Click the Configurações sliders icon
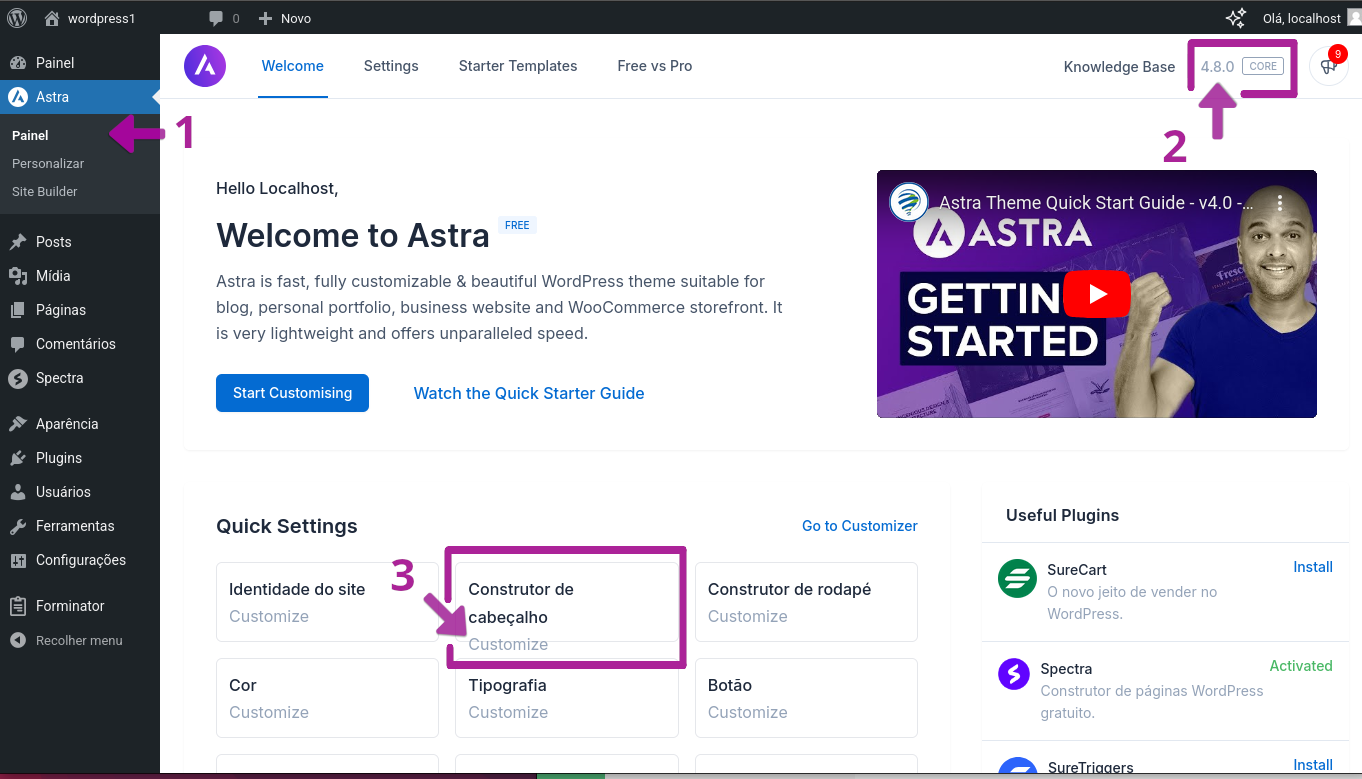Screen dimensions: 1362x779 tap(18, 560)
